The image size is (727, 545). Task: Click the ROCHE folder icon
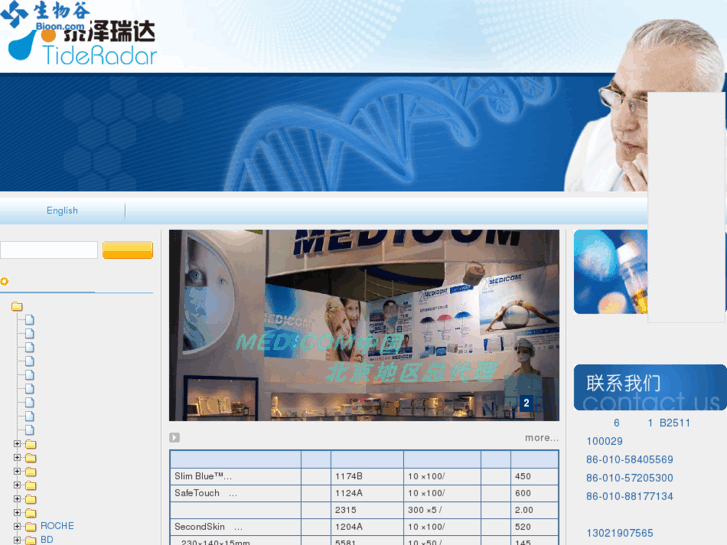click(x=31, y=526)
